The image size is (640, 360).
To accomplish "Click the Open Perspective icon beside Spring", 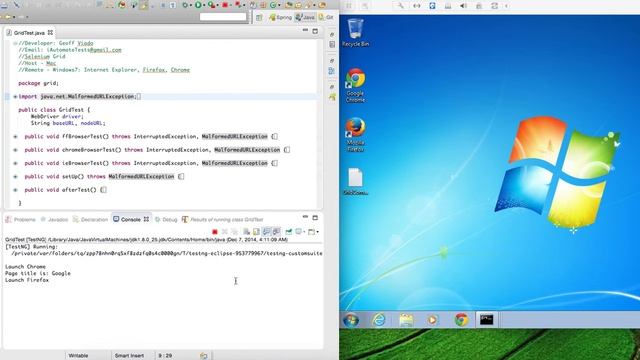I will pyautogui.click(x=259, y=18).
